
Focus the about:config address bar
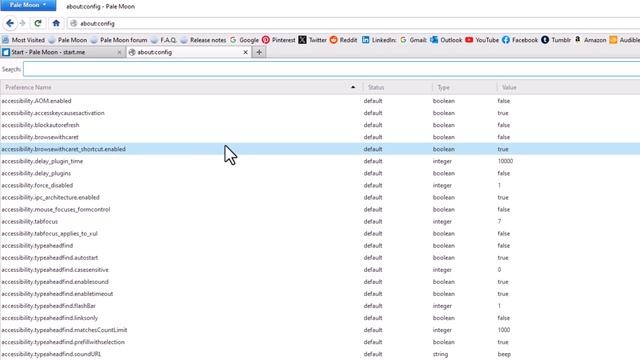coord(353,24)
